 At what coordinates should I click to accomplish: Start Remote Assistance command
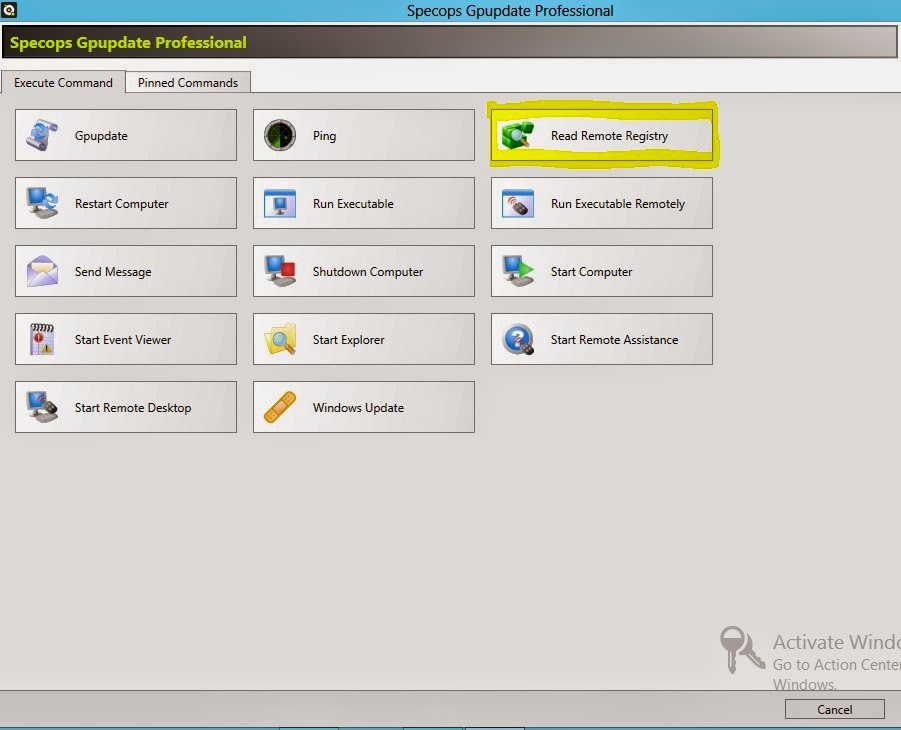coord(602,339)
